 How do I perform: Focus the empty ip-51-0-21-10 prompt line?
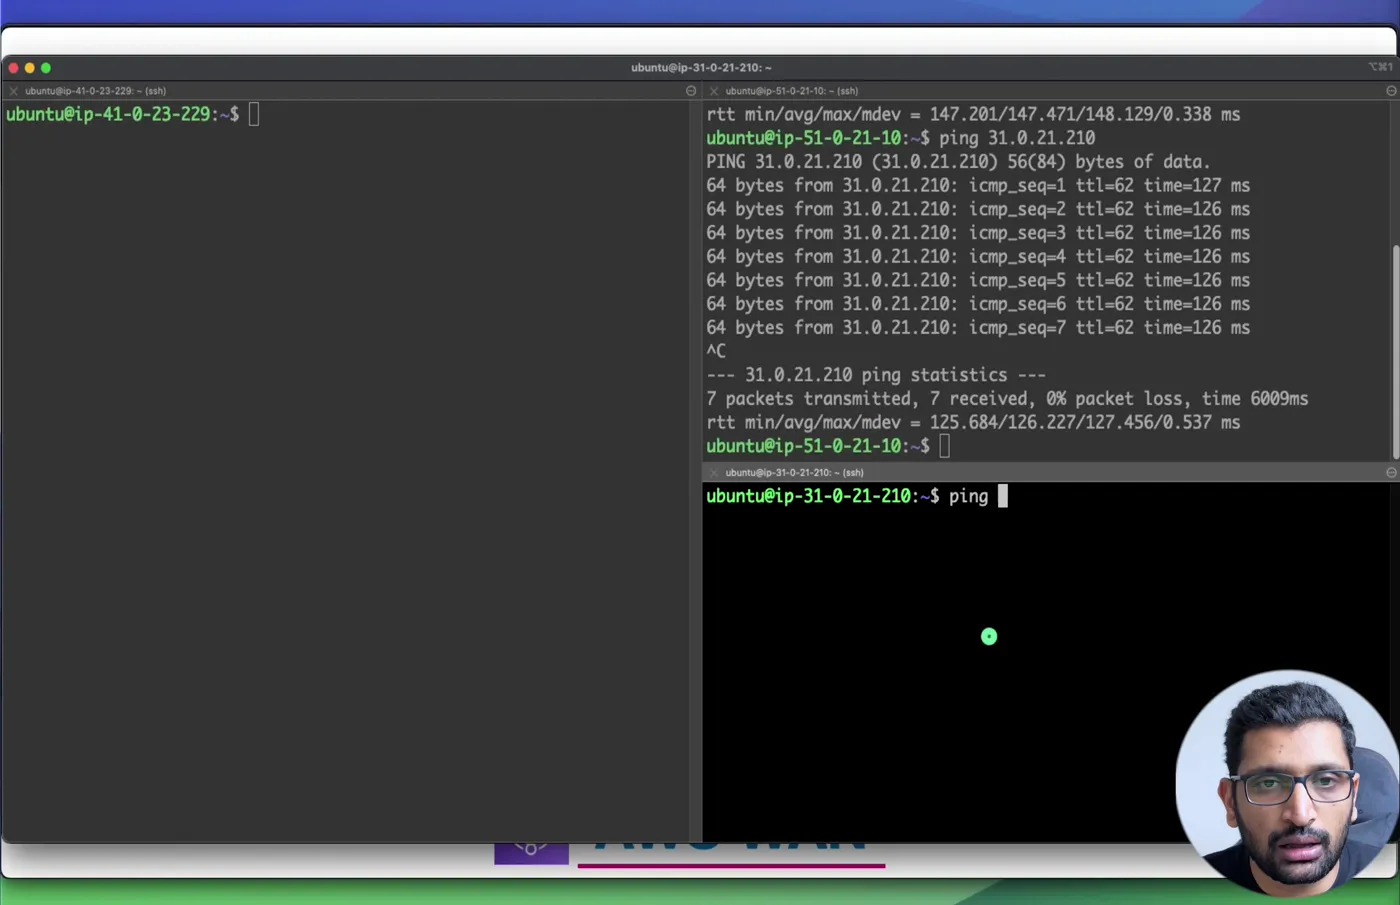828,446
